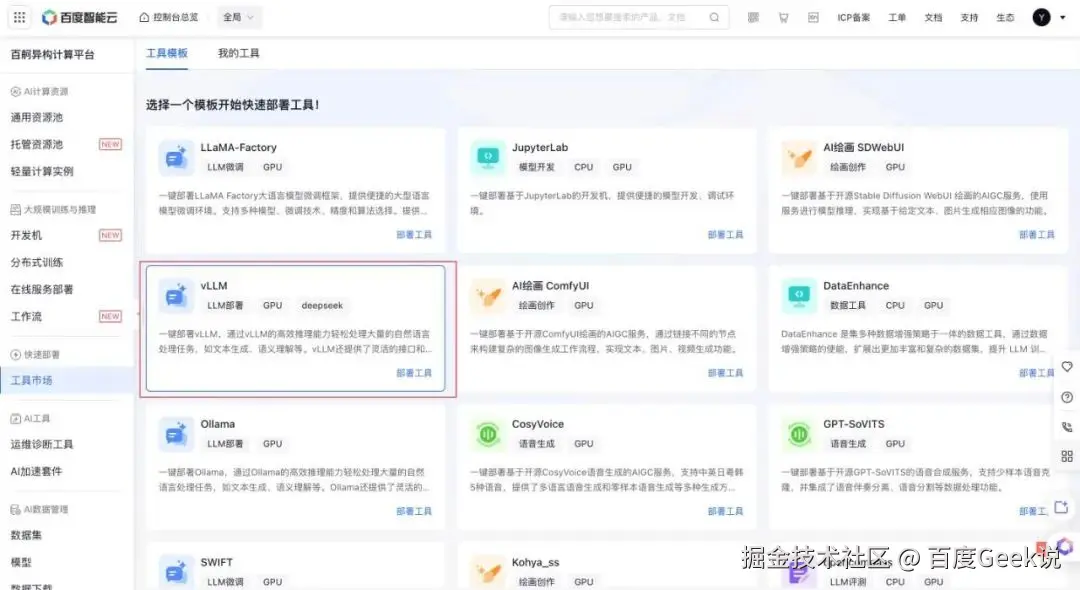Click the Baidu AI Cloud logo

pos(79,17)
